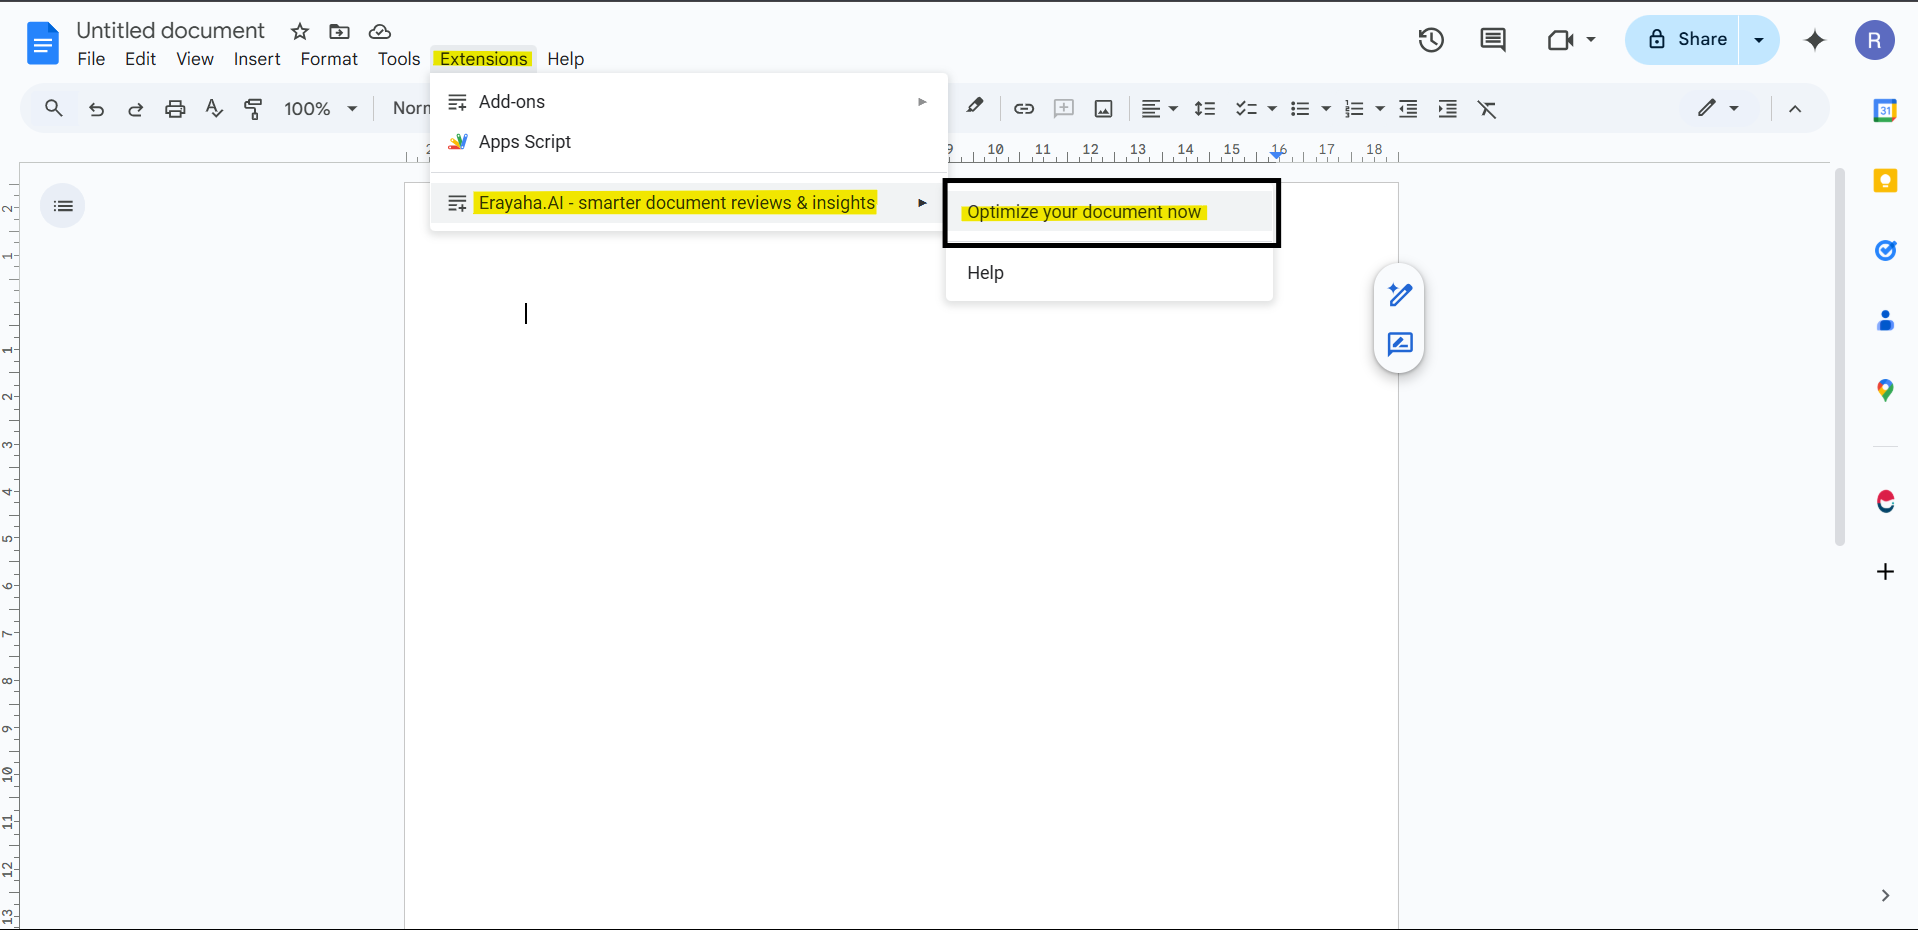Open the zoom 100% dropdown

[320, 109]
